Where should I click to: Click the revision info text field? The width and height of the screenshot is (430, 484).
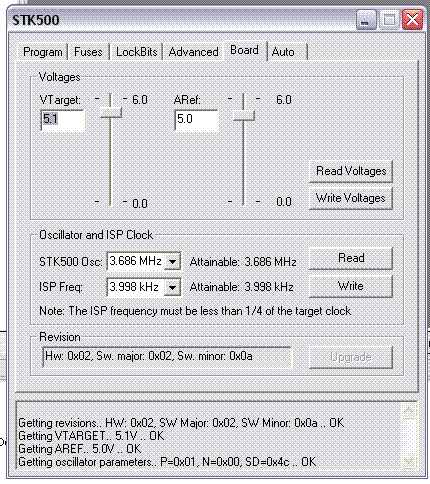pos(167,357)
